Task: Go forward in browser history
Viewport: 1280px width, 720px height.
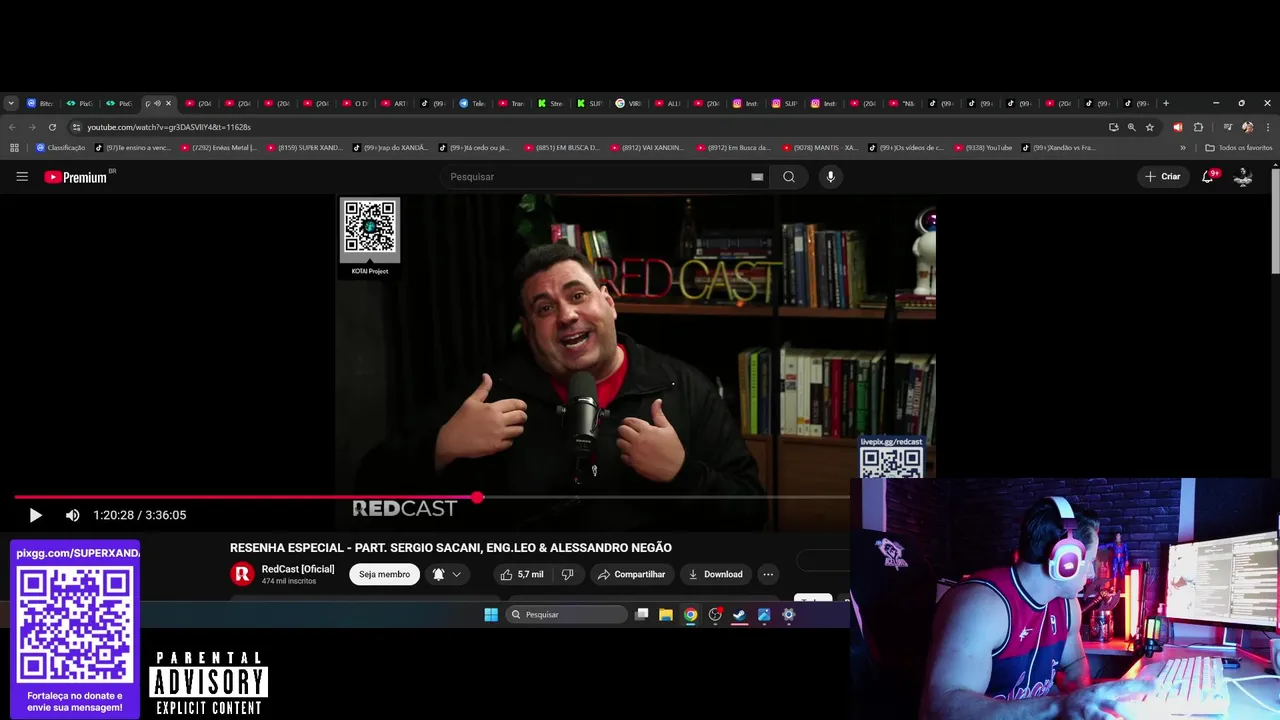Action: (32, 127)
